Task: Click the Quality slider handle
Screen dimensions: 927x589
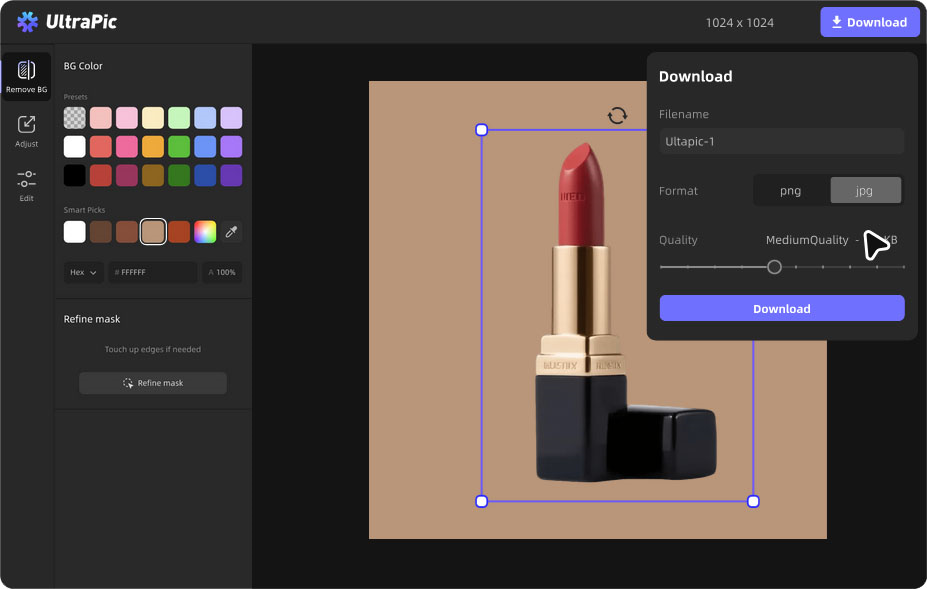Action: pyautogui.click(x=774, y=267)
